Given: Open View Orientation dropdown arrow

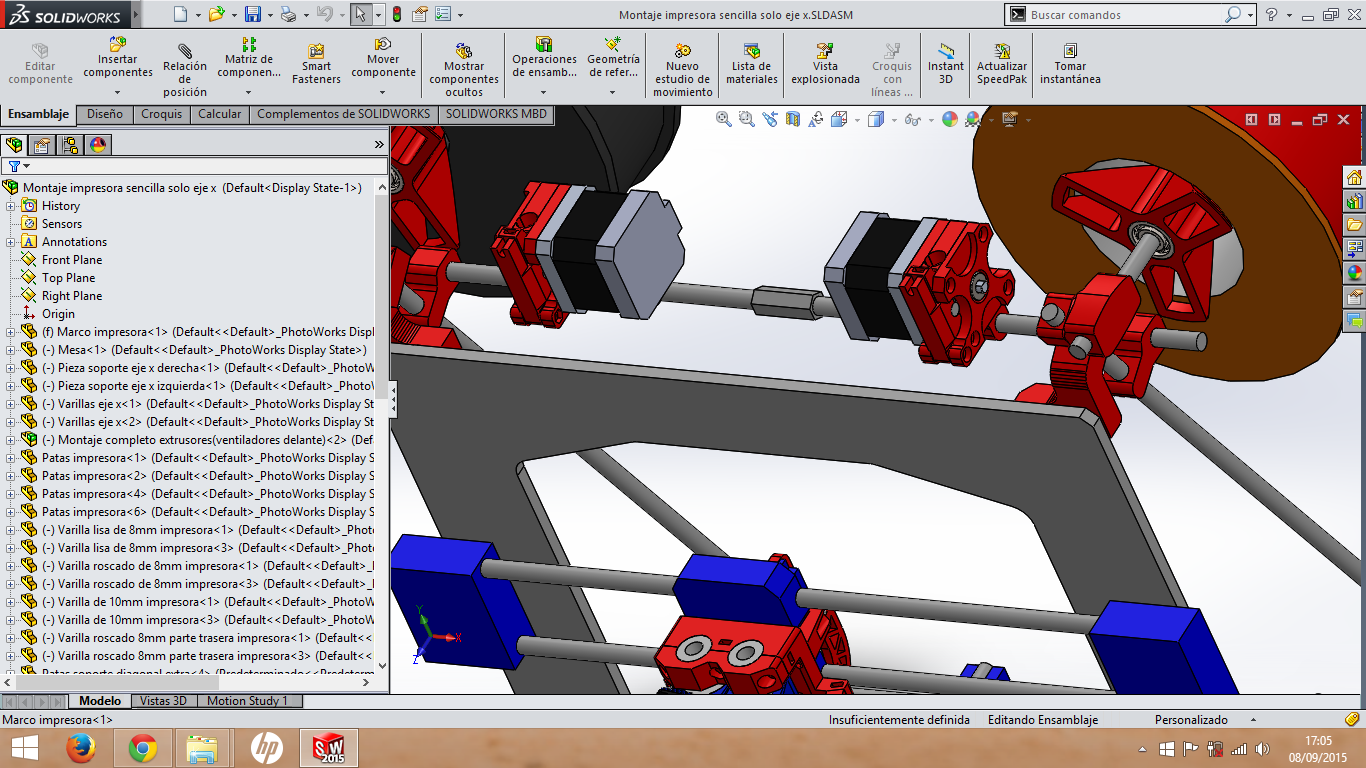Looking at the screenshot, I should [x=858, y=120].
